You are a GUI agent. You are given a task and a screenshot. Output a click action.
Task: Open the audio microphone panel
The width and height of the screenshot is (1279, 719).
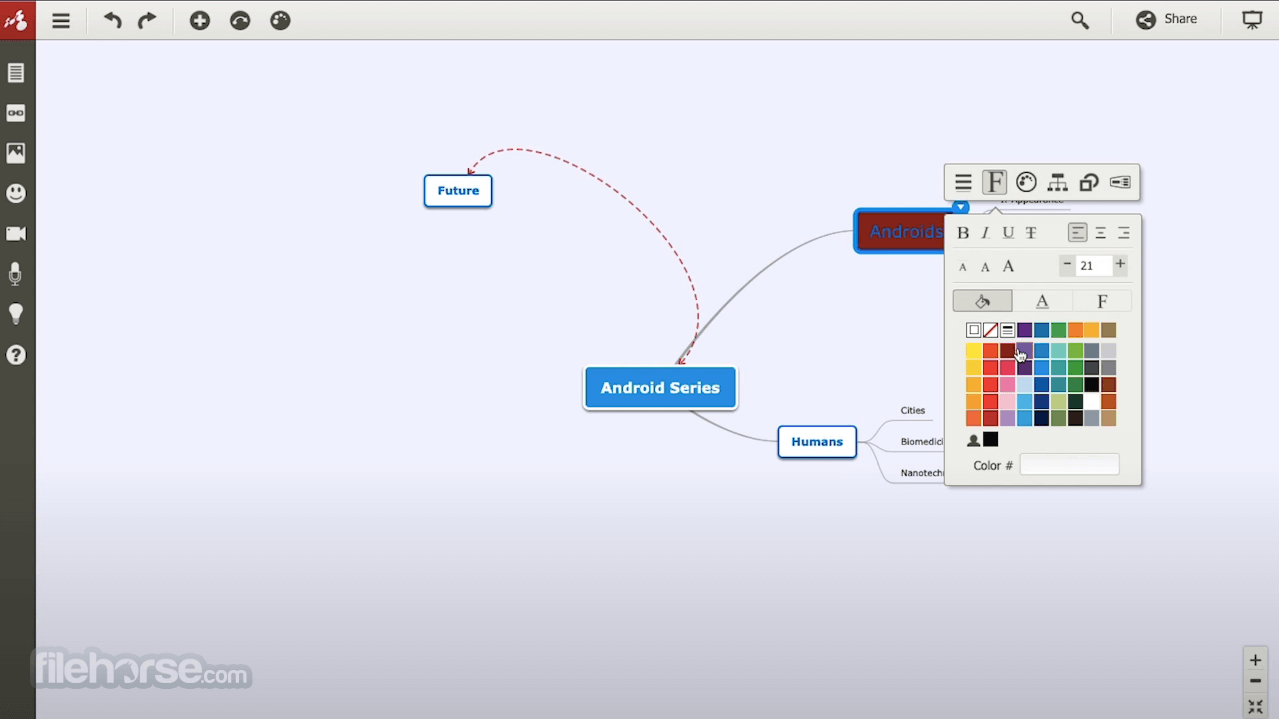click(x=16, y=274)
